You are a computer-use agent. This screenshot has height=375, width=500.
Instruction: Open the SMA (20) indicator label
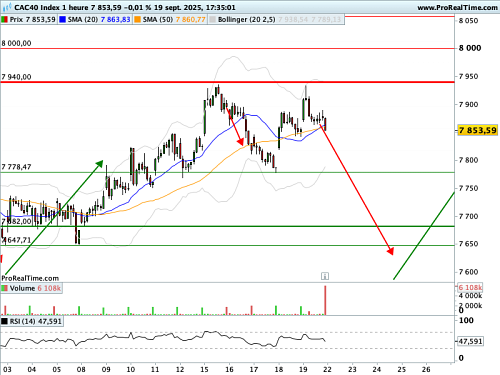click(83, 20)
